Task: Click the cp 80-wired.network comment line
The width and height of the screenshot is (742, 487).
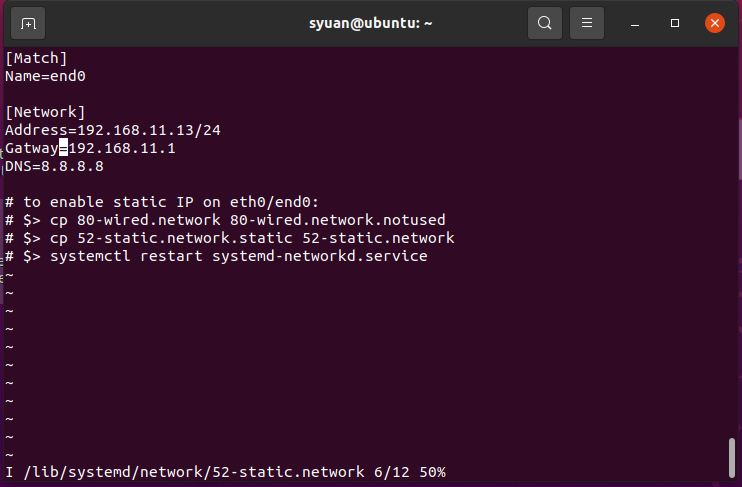Action: coord(225,220)
